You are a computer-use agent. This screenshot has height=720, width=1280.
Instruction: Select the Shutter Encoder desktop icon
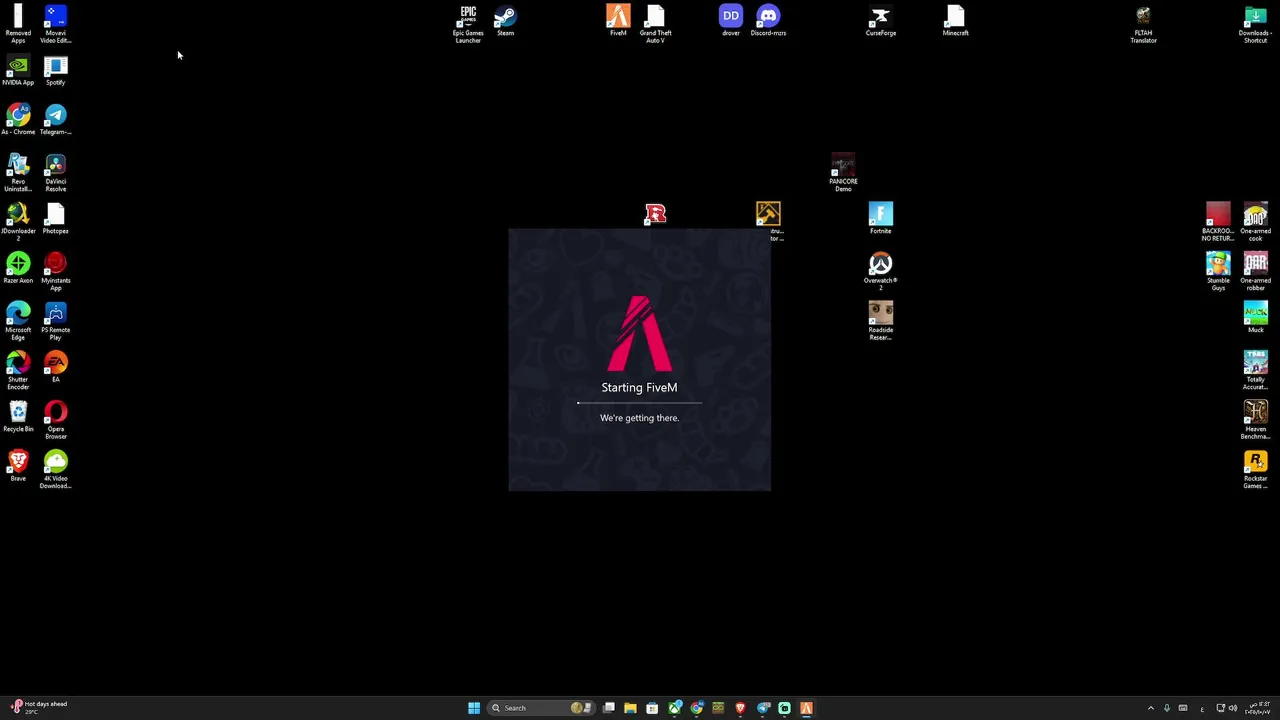[x=18, y=370]
